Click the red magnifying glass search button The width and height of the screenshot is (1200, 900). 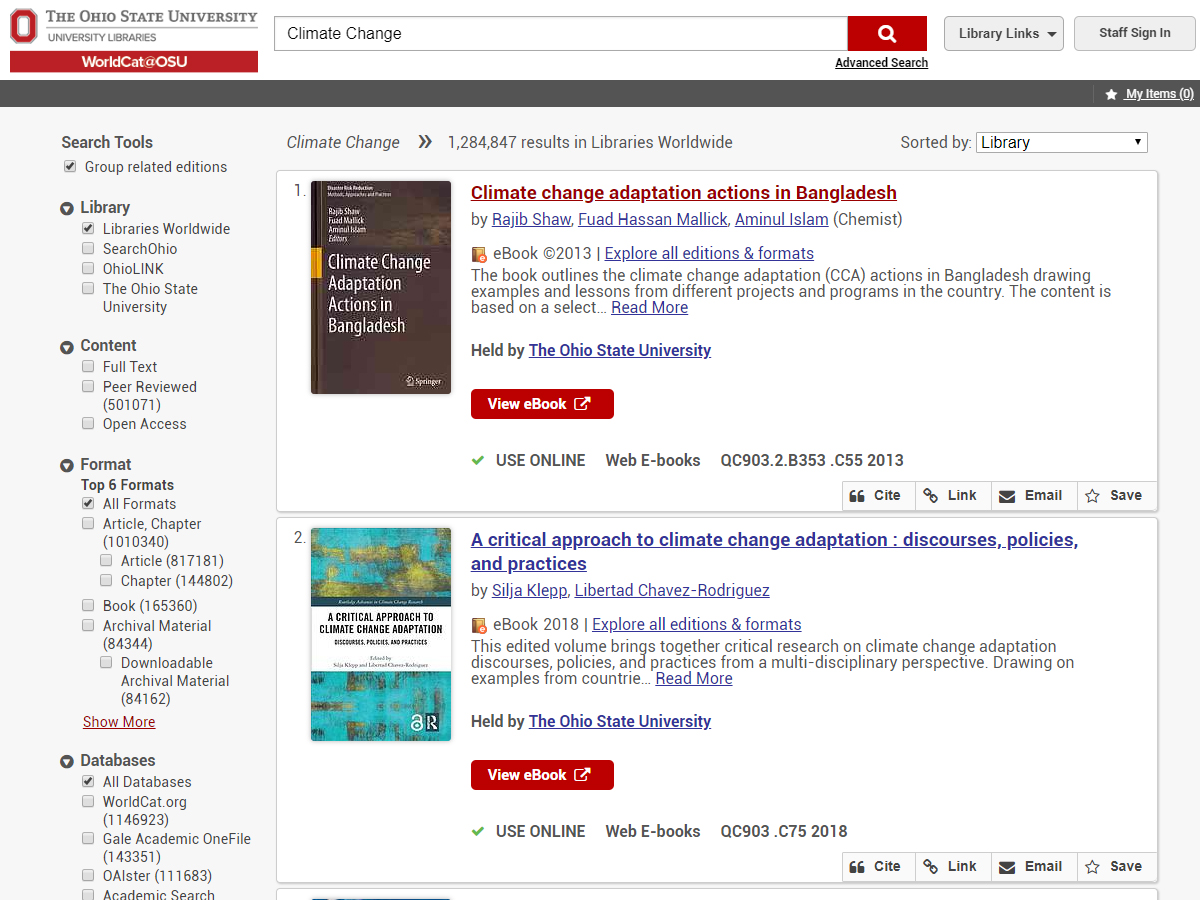pos(887,34)
